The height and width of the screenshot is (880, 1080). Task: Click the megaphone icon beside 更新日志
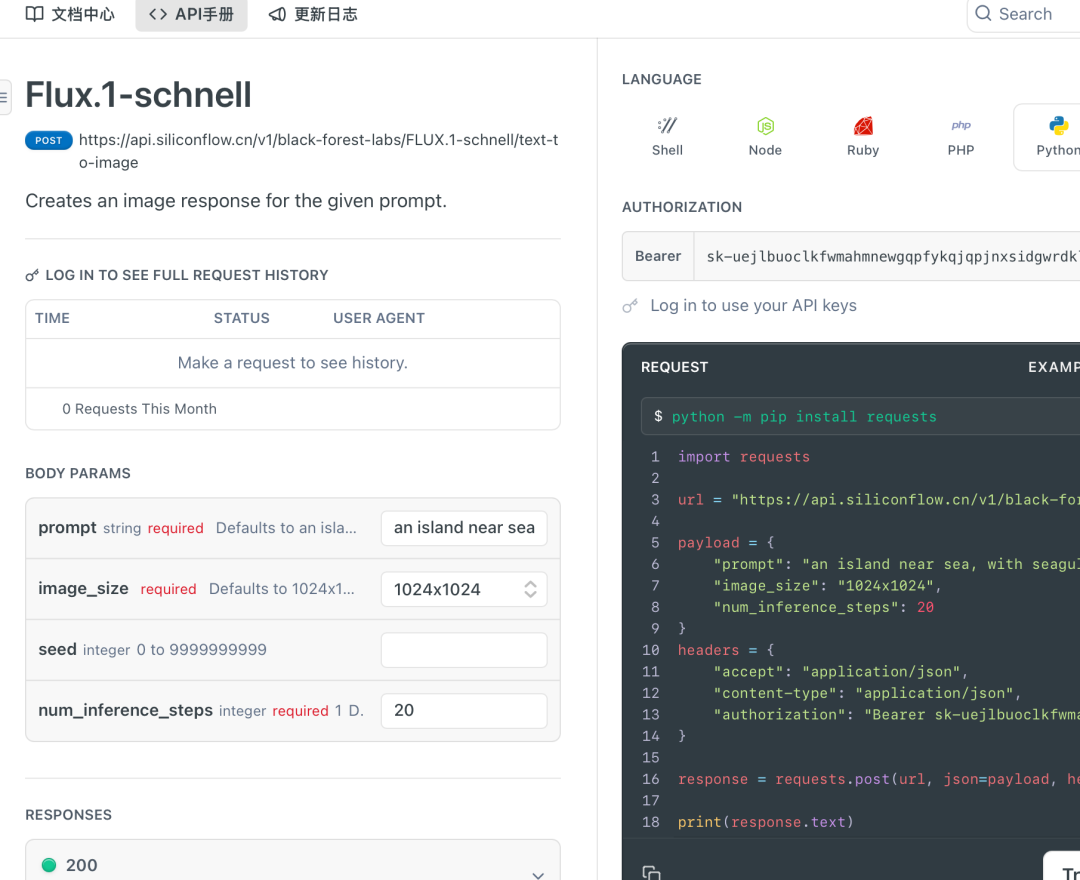click(x=277, y=14)
